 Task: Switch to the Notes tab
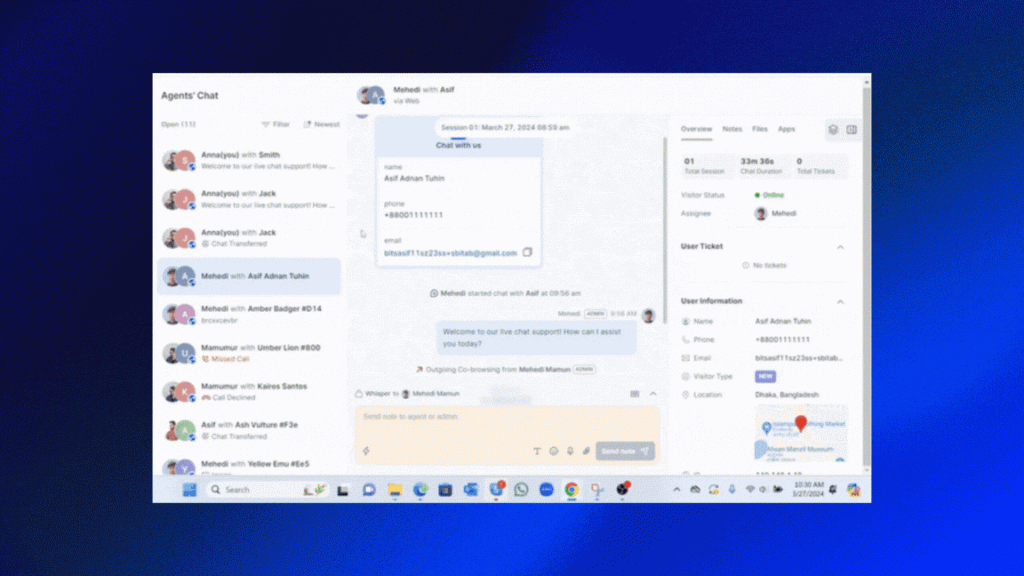(732, 129)
